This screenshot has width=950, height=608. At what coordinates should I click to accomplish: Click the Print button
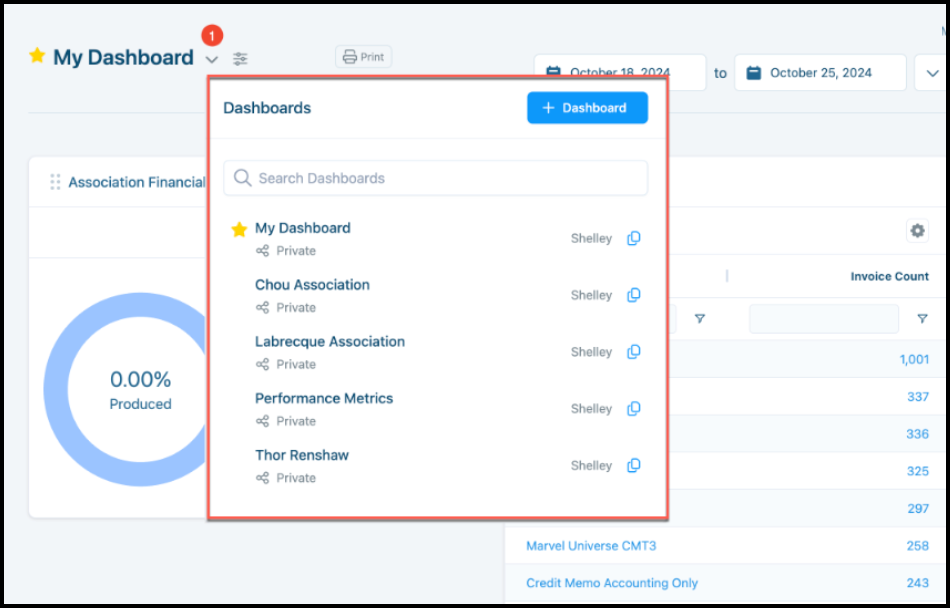(x=364, y=57)
